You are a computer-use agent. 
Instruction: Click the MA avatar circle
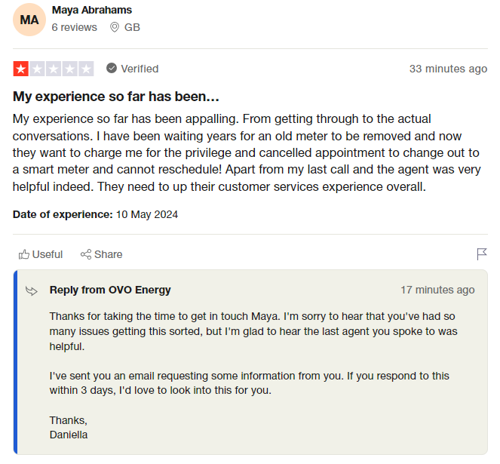29,20
